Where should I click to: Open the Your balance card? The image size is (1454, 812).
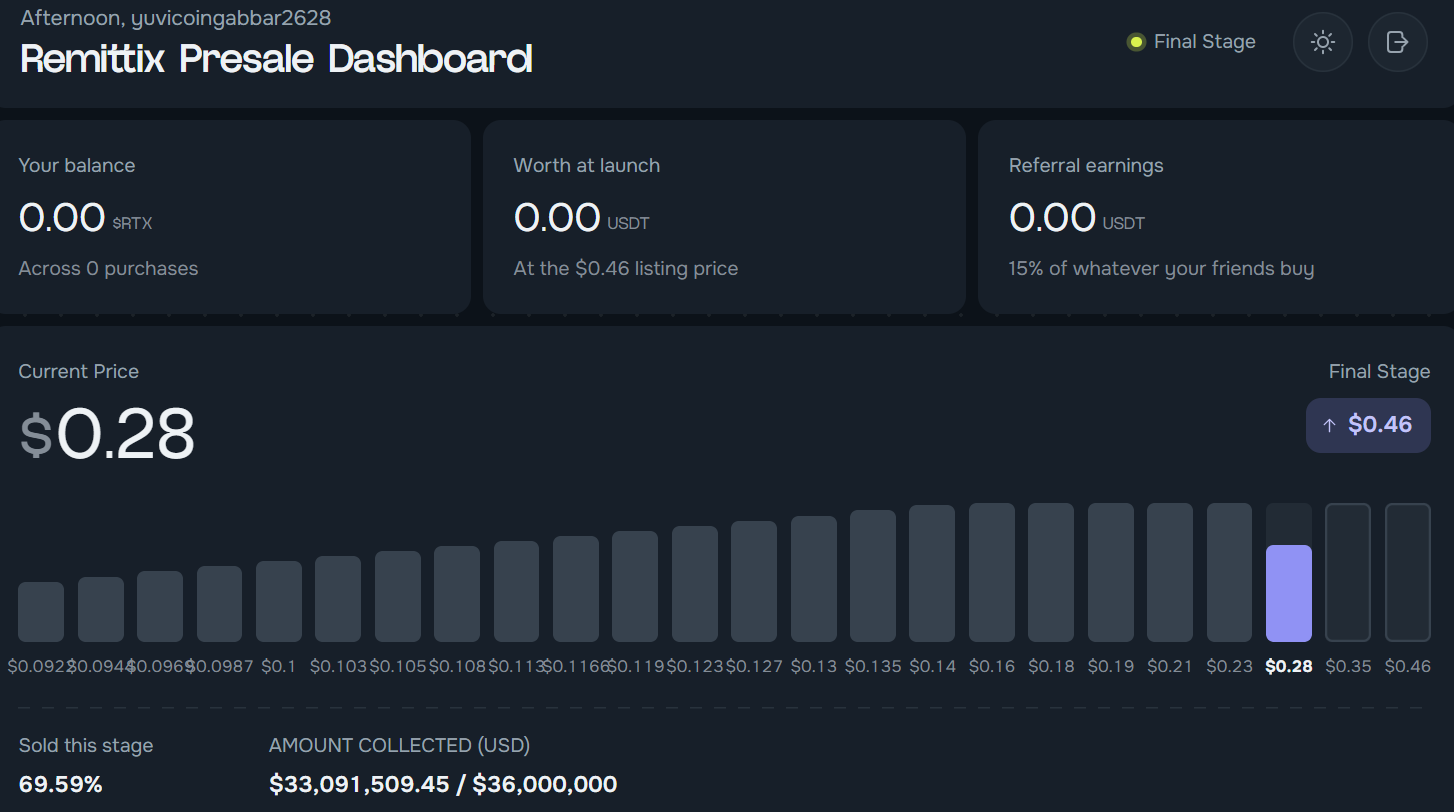233,217
